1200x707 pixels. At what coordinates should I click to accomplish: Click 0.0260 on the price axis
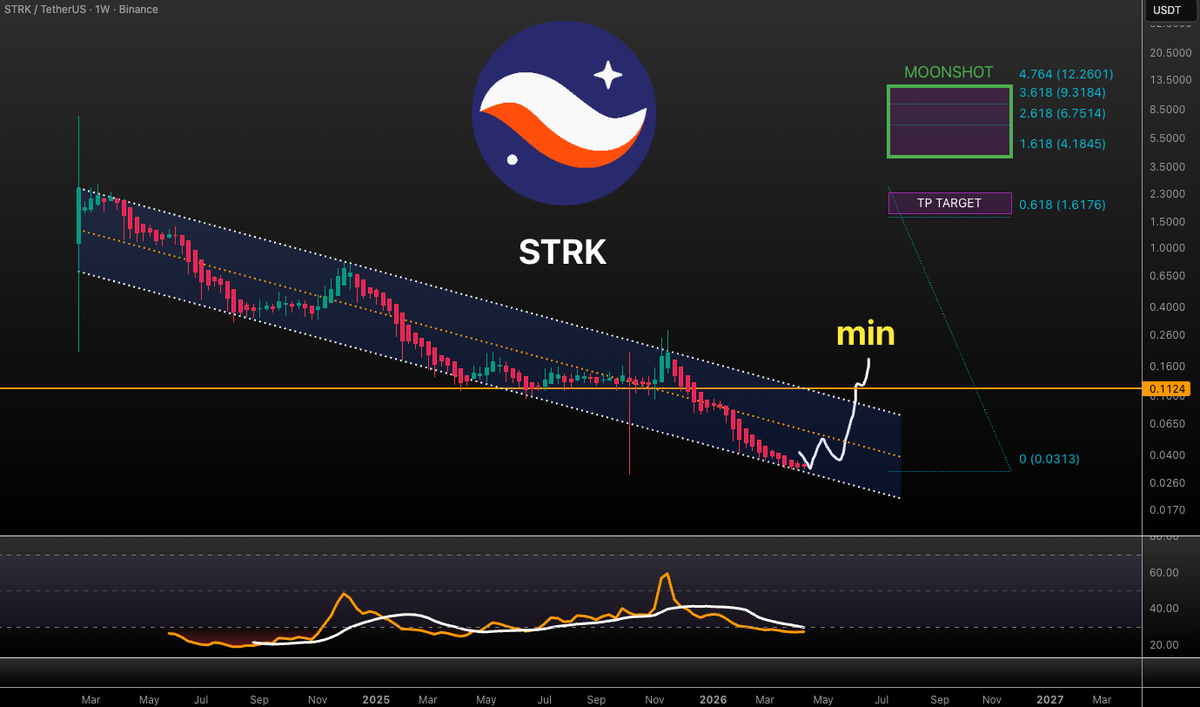click(x=1167, y=483)
